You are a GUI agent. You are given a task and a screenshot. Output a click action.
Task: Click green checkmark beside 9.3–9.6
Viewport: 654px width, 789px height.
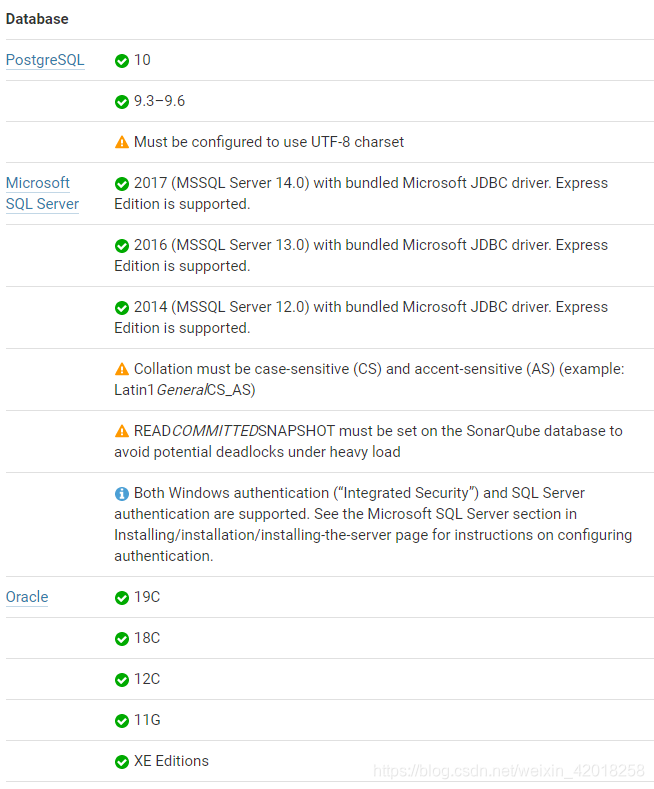122,102
